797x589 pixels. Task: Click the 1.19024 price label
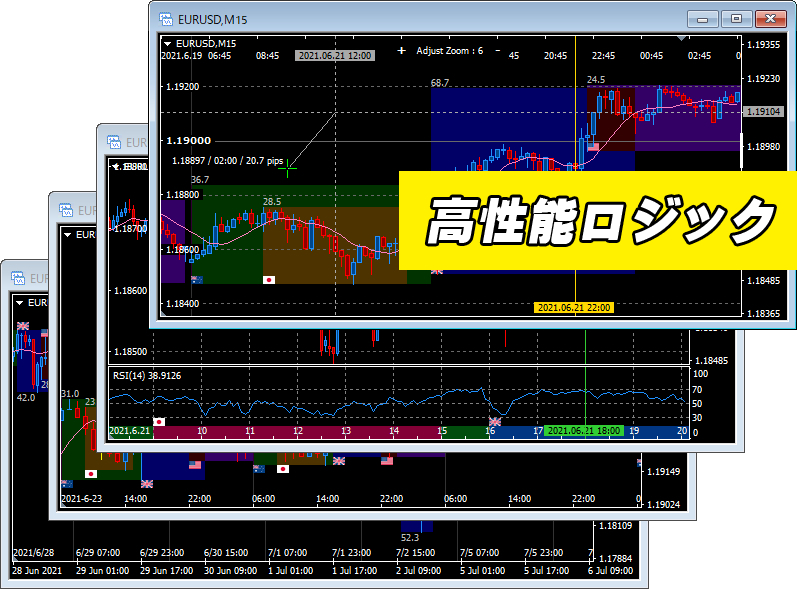click(663, 505)
